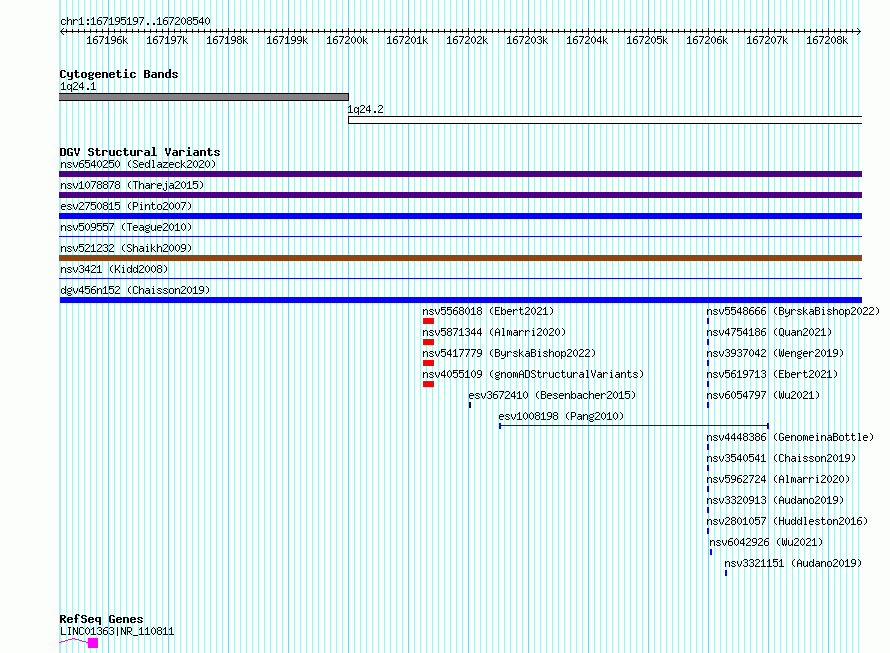Click the brown bar under nsv521232
The width and height of the screenshot is (890, 653).
tap(460, 258)
